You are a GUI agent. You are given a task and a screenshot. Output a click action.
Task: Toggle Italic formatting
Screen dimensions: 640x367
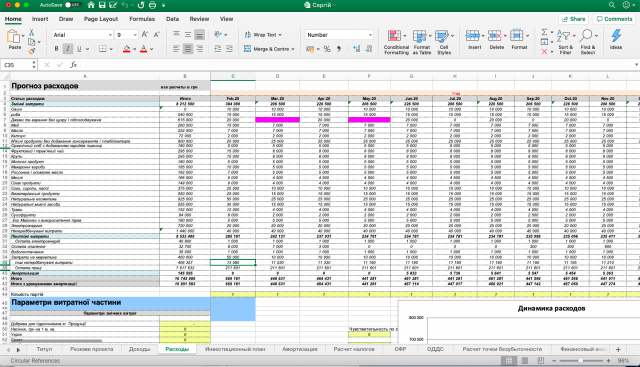click(68, 49)
